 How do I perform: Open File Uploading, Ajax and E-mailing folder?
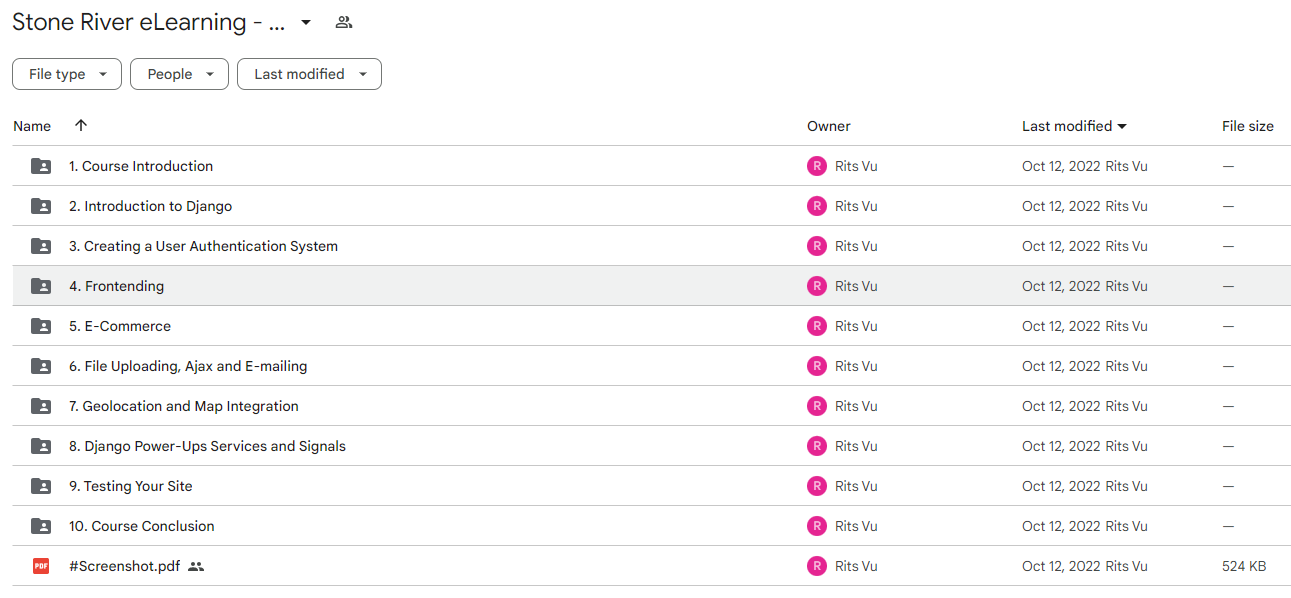188,366
